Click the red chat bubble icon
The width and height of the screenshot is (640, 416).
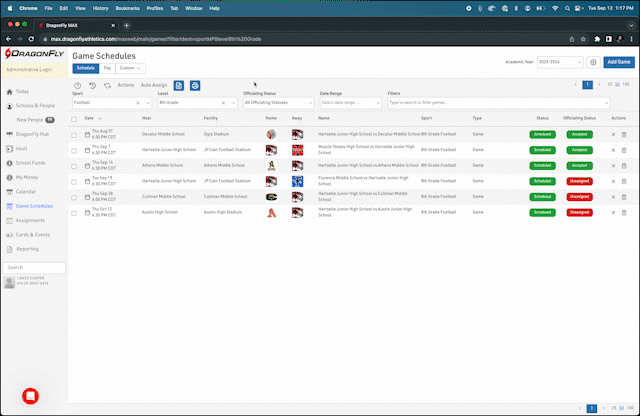pos(30,394)
